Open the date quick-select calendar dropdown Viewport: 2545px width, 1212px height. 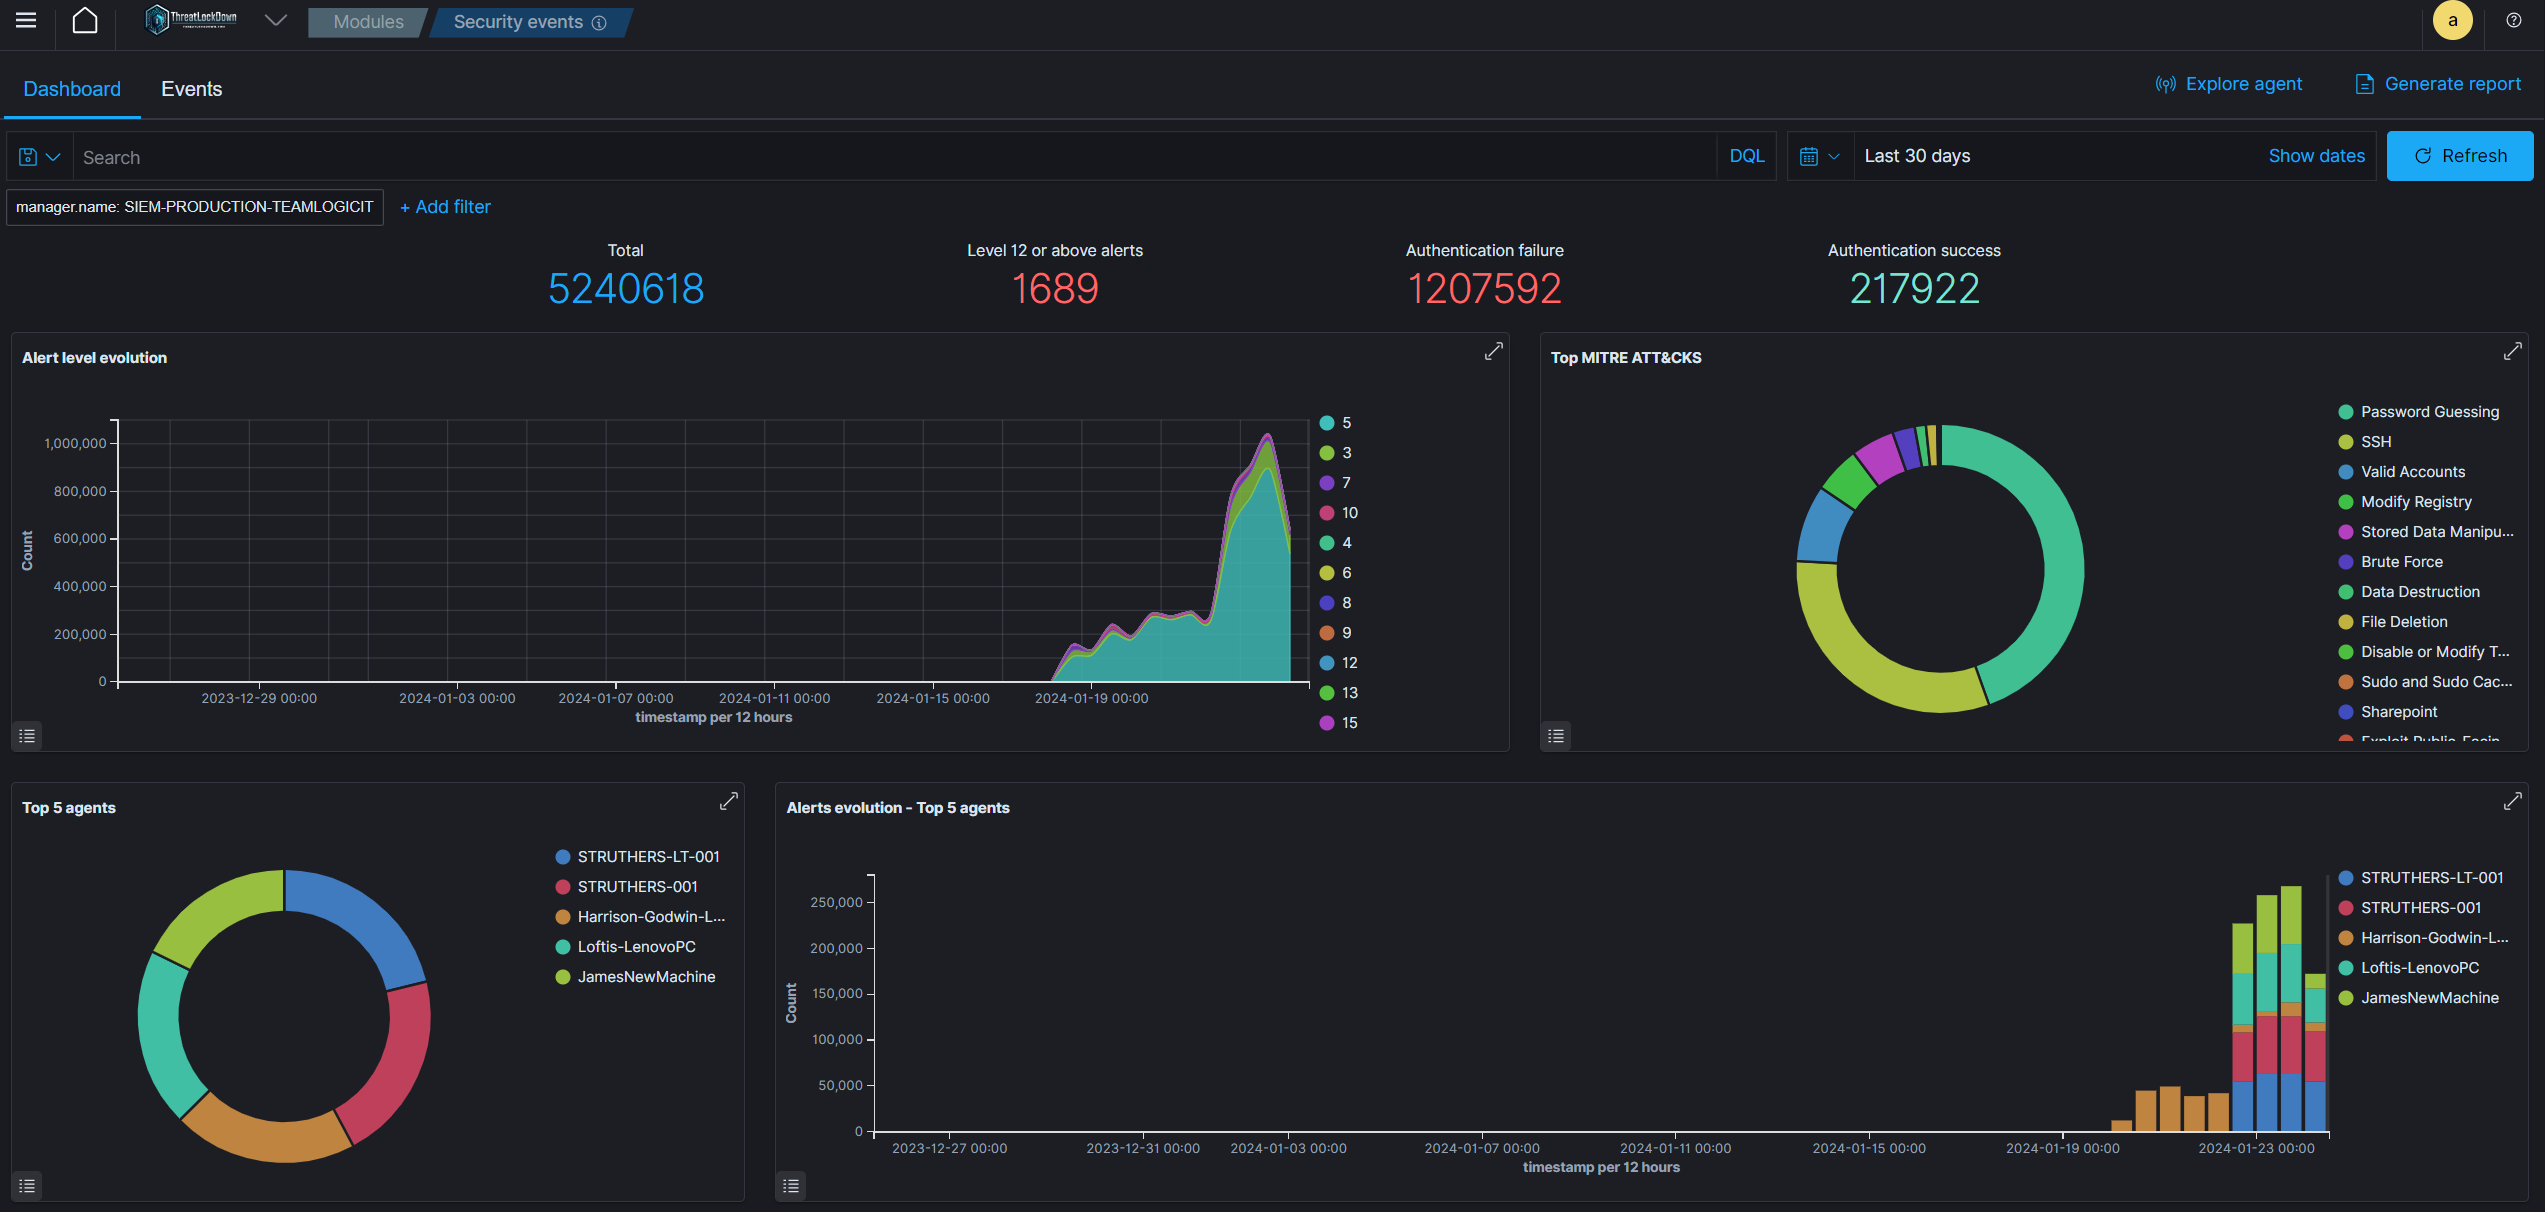(1819, 156)
